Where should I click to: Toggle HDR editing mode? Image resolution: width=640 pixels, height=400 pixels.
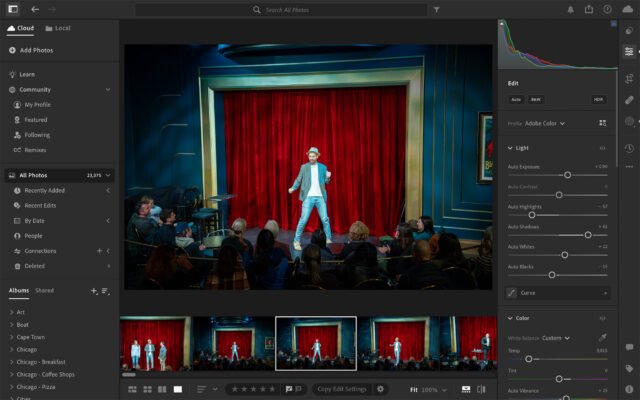pyautogui.click(x=598, y=100)
